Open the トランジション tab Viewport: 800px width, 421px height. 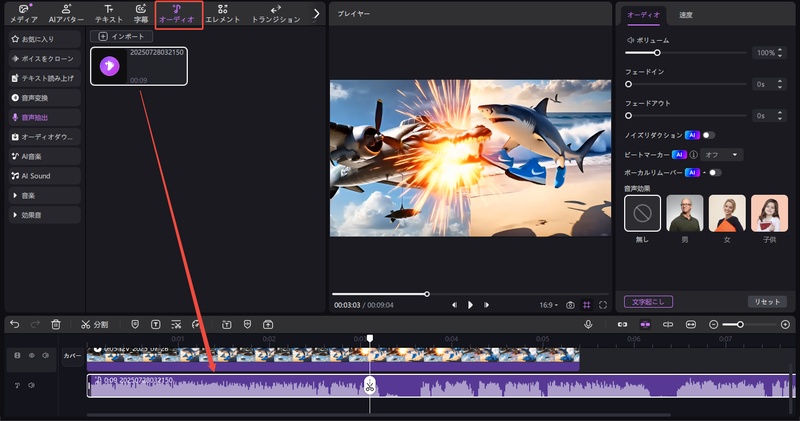point(276,14)
